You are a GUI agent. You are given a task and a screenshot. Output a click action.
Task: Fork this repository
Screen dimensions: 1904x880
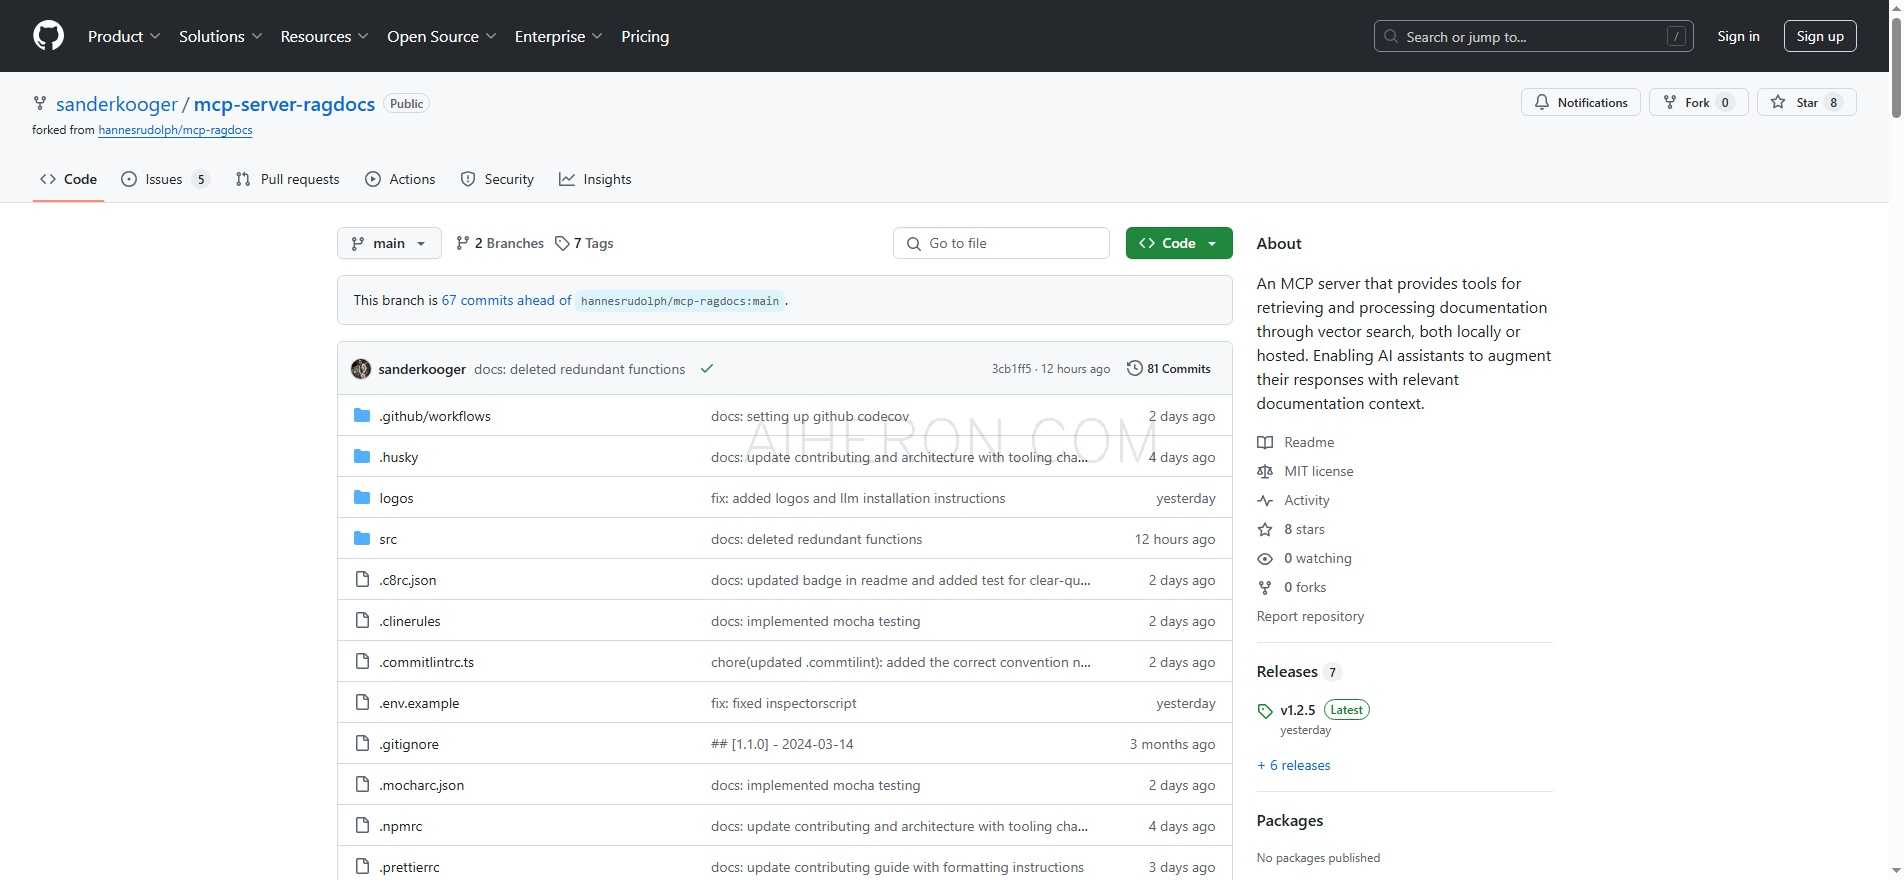pyautogui.click(x=1697, y=103)
